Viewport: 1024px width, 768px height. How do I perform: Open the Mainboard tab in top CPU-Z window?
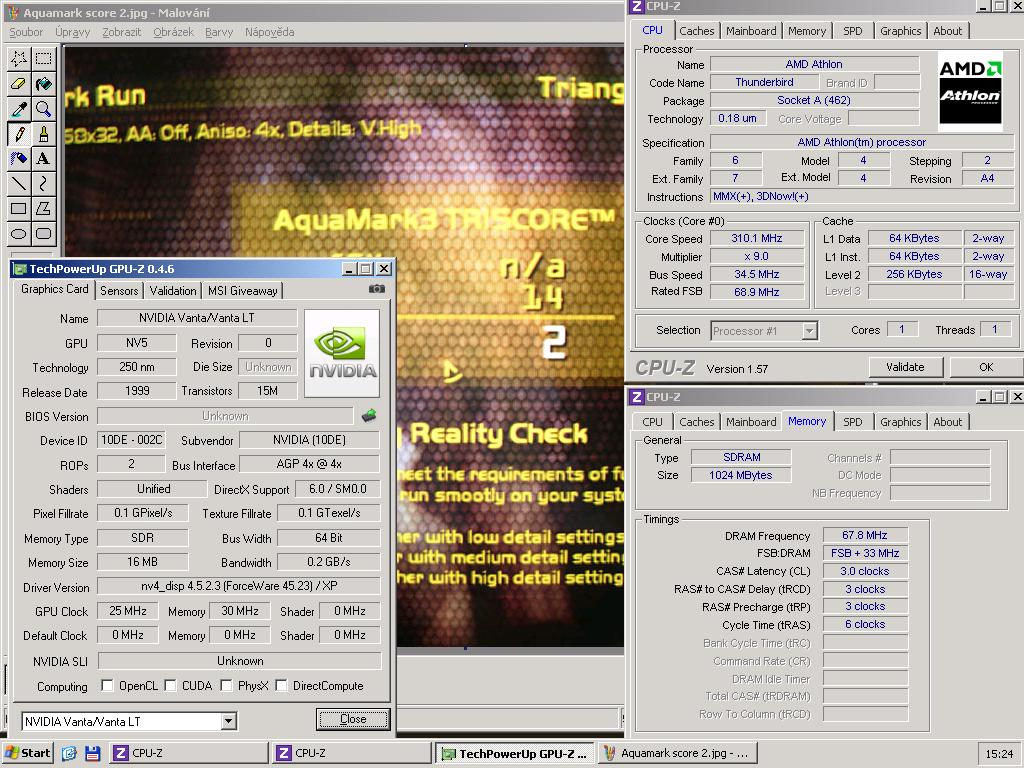tap(751, 31)
